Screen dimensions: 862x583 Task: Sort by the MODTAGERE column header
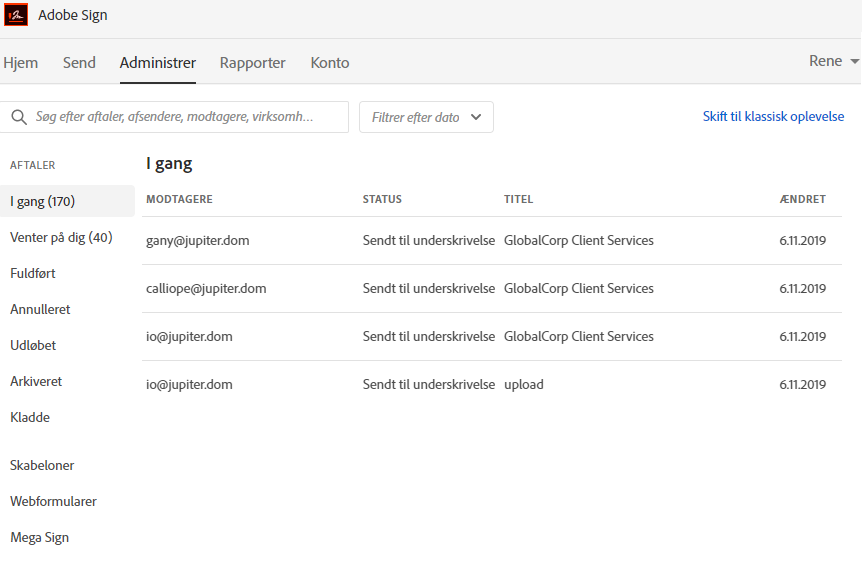point(179,199)
